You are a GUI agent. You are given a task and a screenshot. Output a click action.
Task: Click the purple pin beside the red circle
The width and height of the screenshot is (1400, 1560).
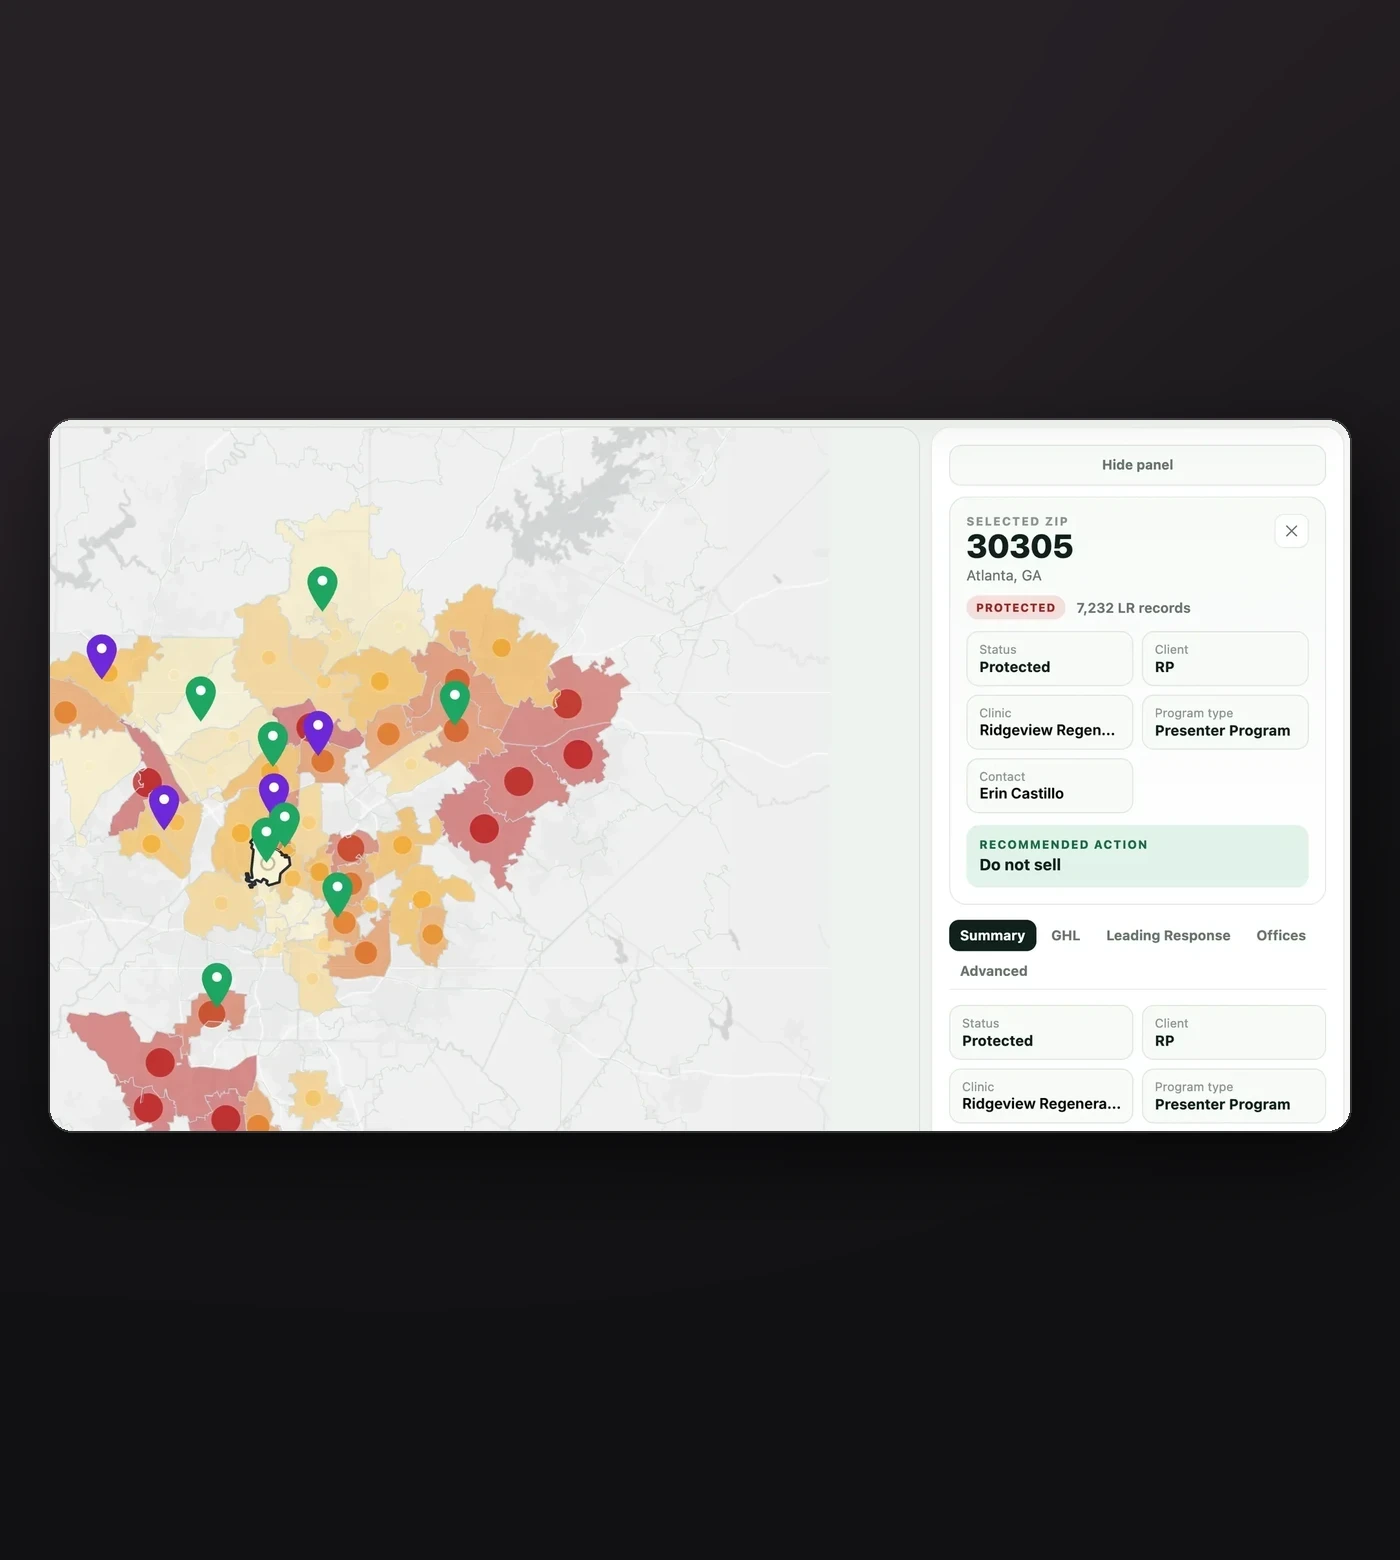318,731
